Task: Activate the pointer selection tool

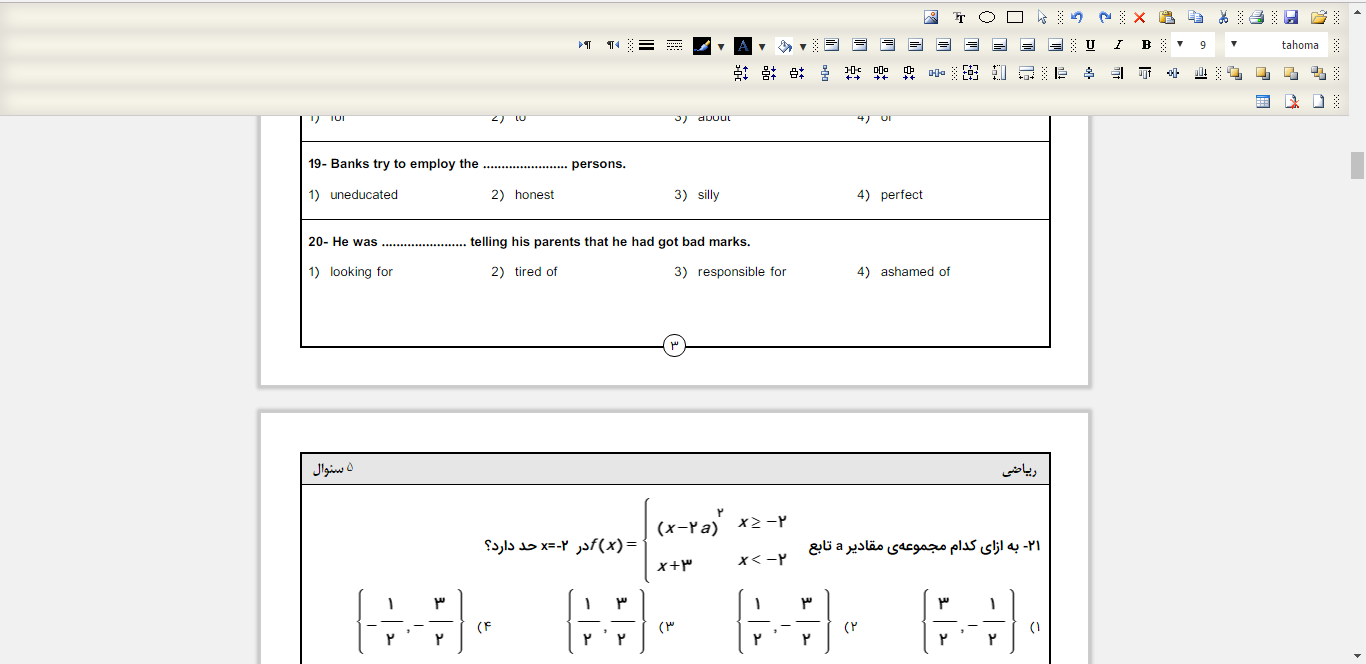Action: pos(1042,17)
